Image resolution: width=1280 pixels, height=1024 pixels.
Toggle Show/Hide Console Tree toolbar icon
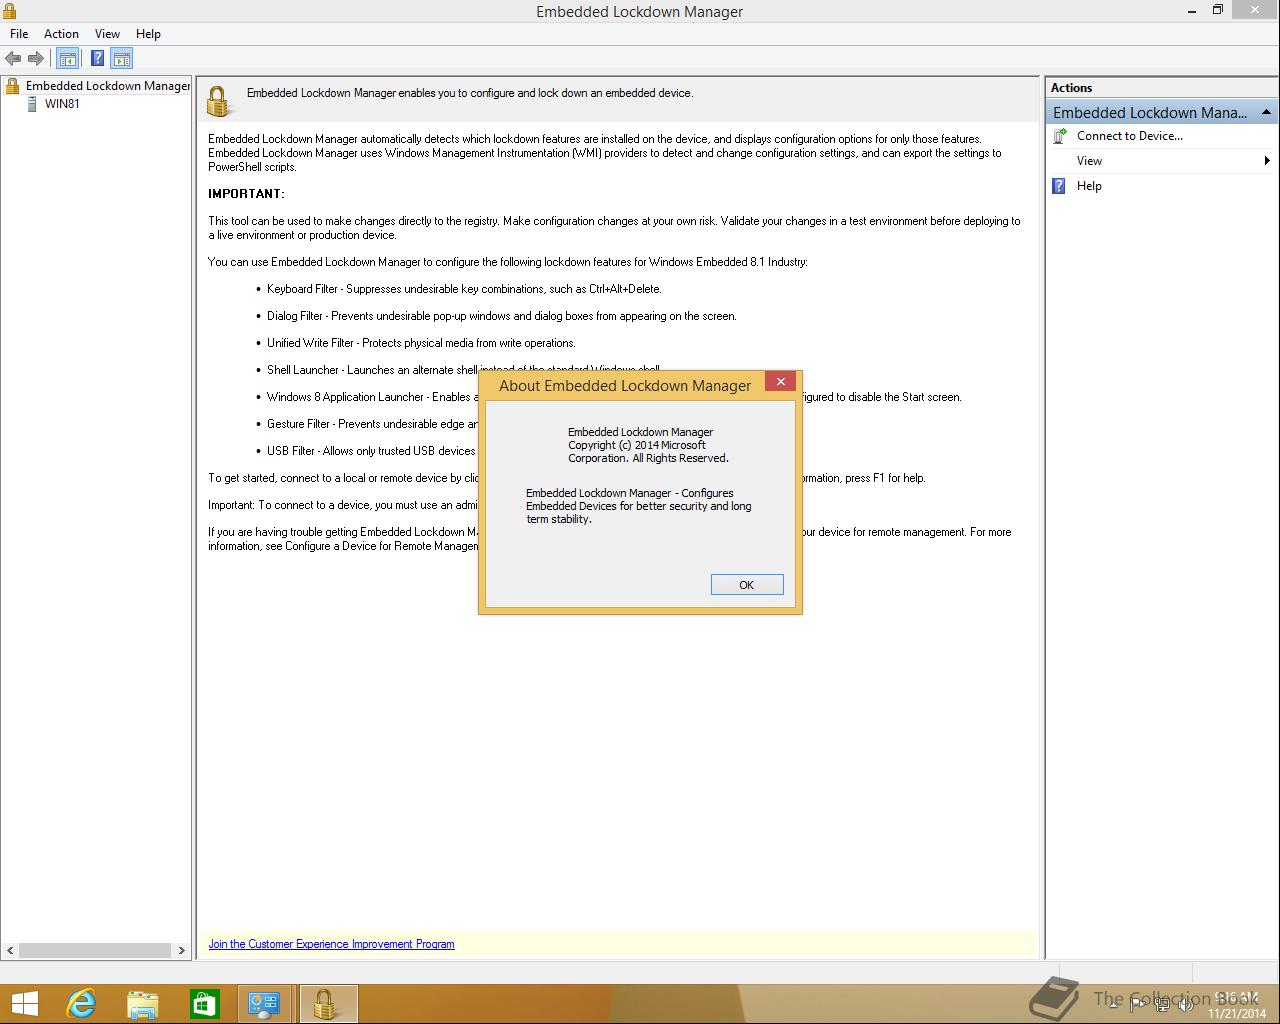point(68,59)
